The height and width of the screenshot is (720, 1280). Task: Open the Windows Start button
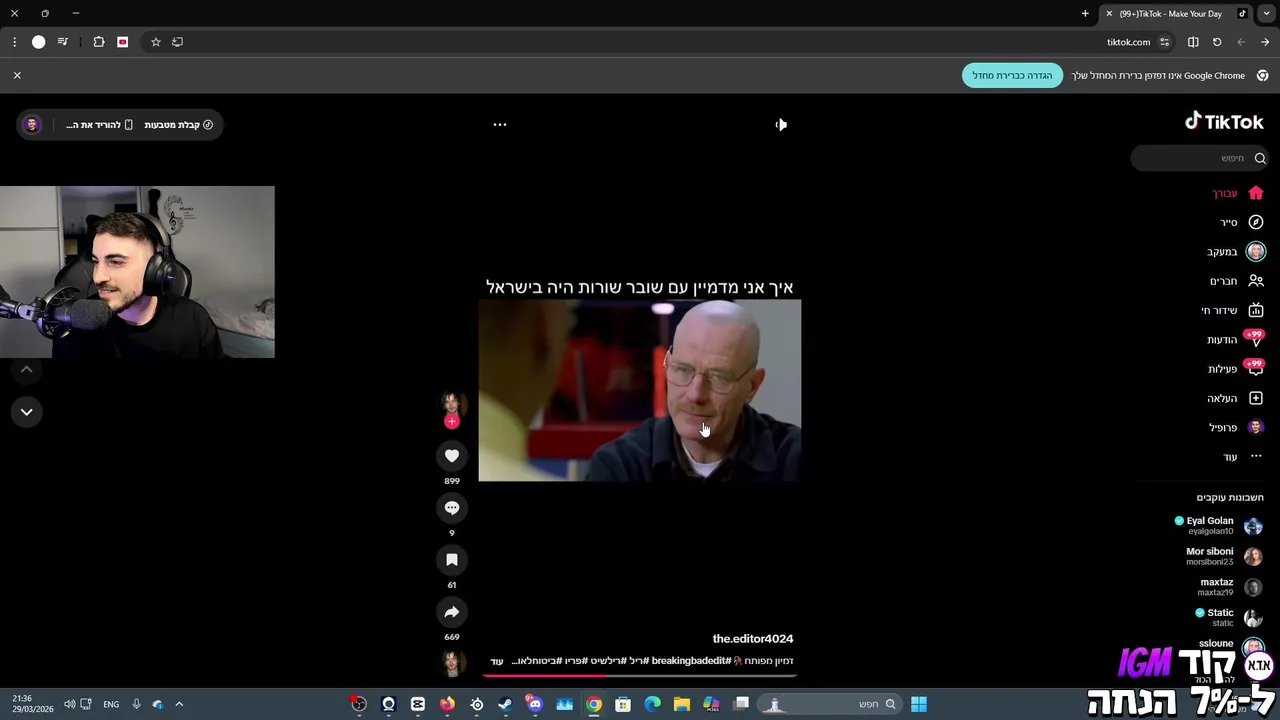[919, 704]
